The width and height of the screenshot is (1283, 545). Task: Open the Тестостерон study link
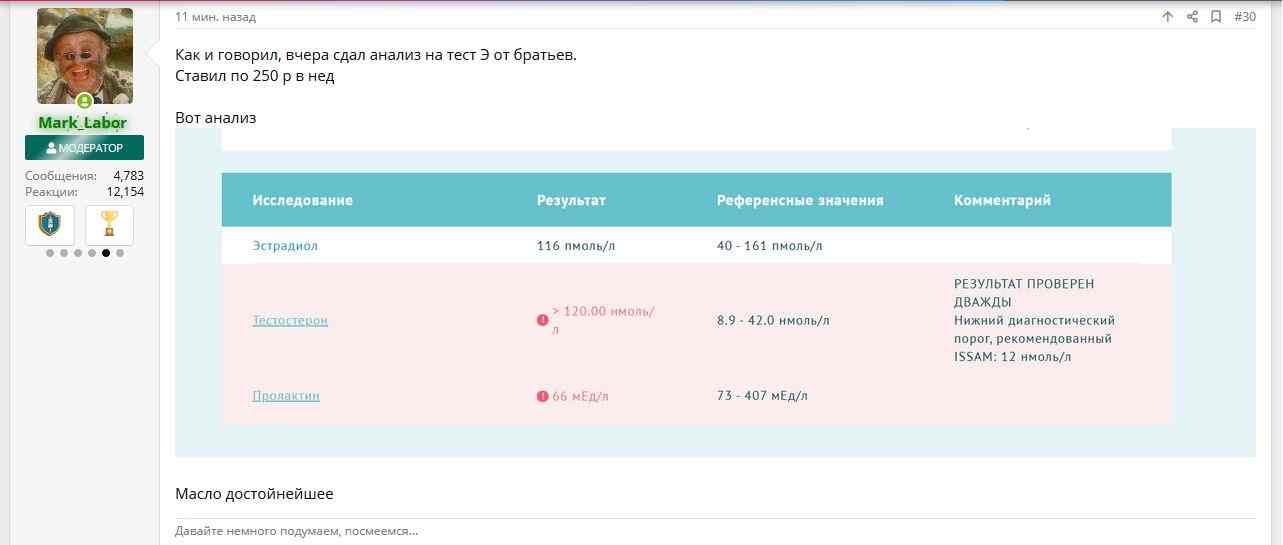click(290, 321)
